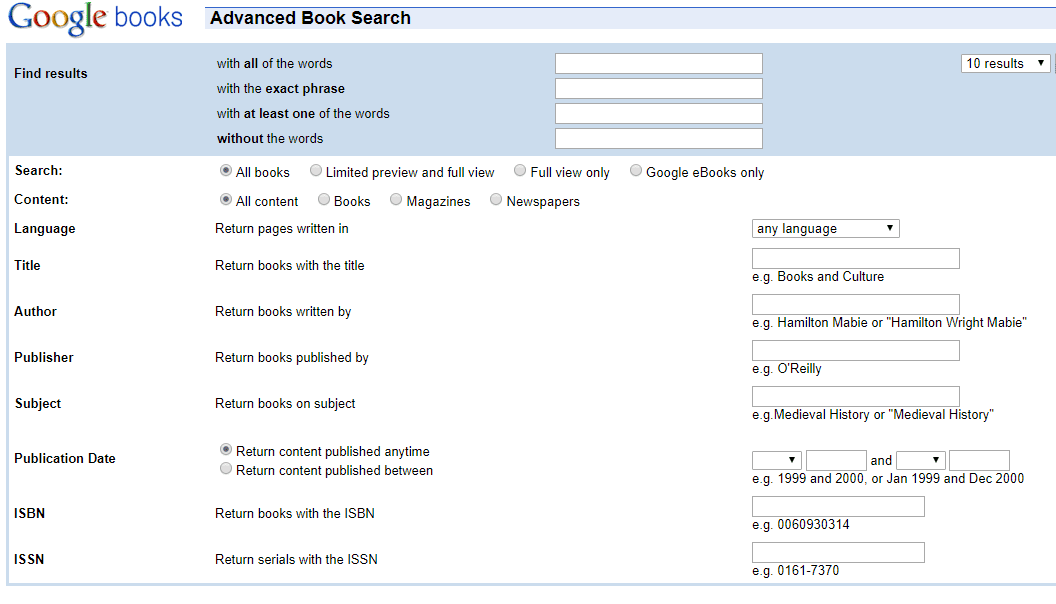Image resolution: width=1056 pixels, height=604 pixels.
Task: Click the Google books logo
Action: (95, 18)
